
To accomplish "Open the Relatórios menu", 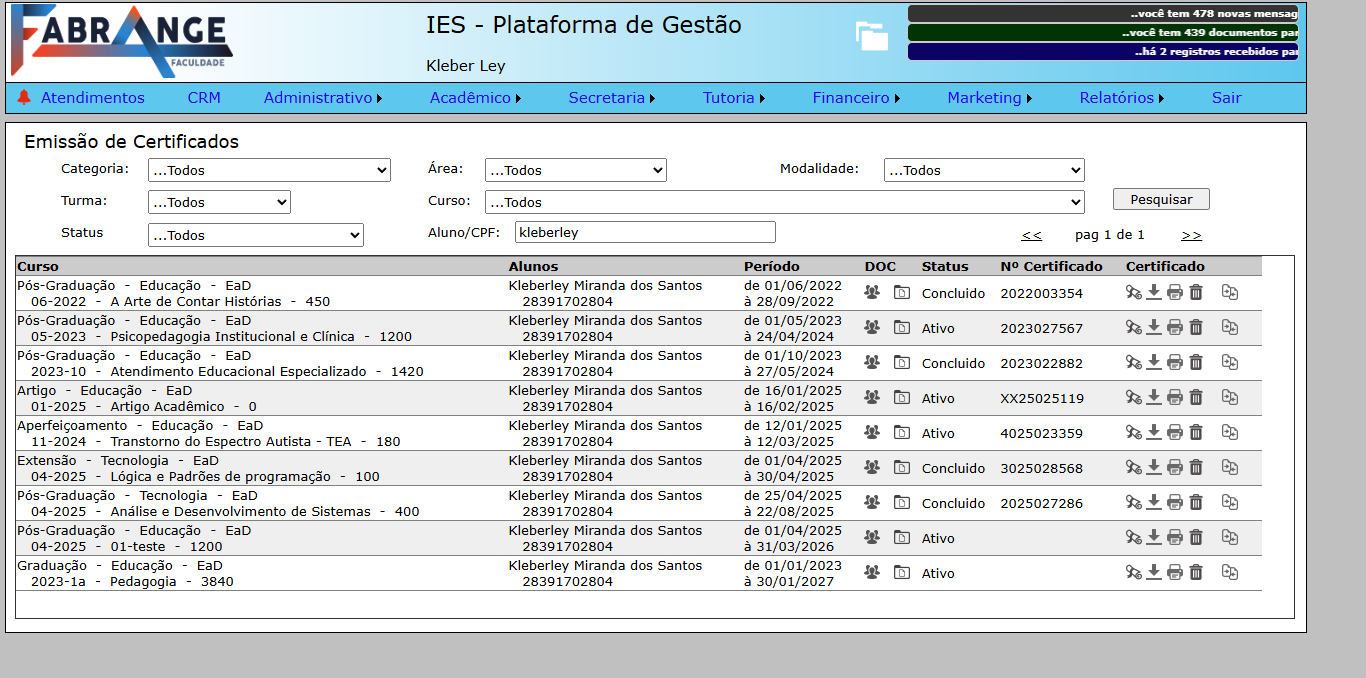I will 1123,98.
